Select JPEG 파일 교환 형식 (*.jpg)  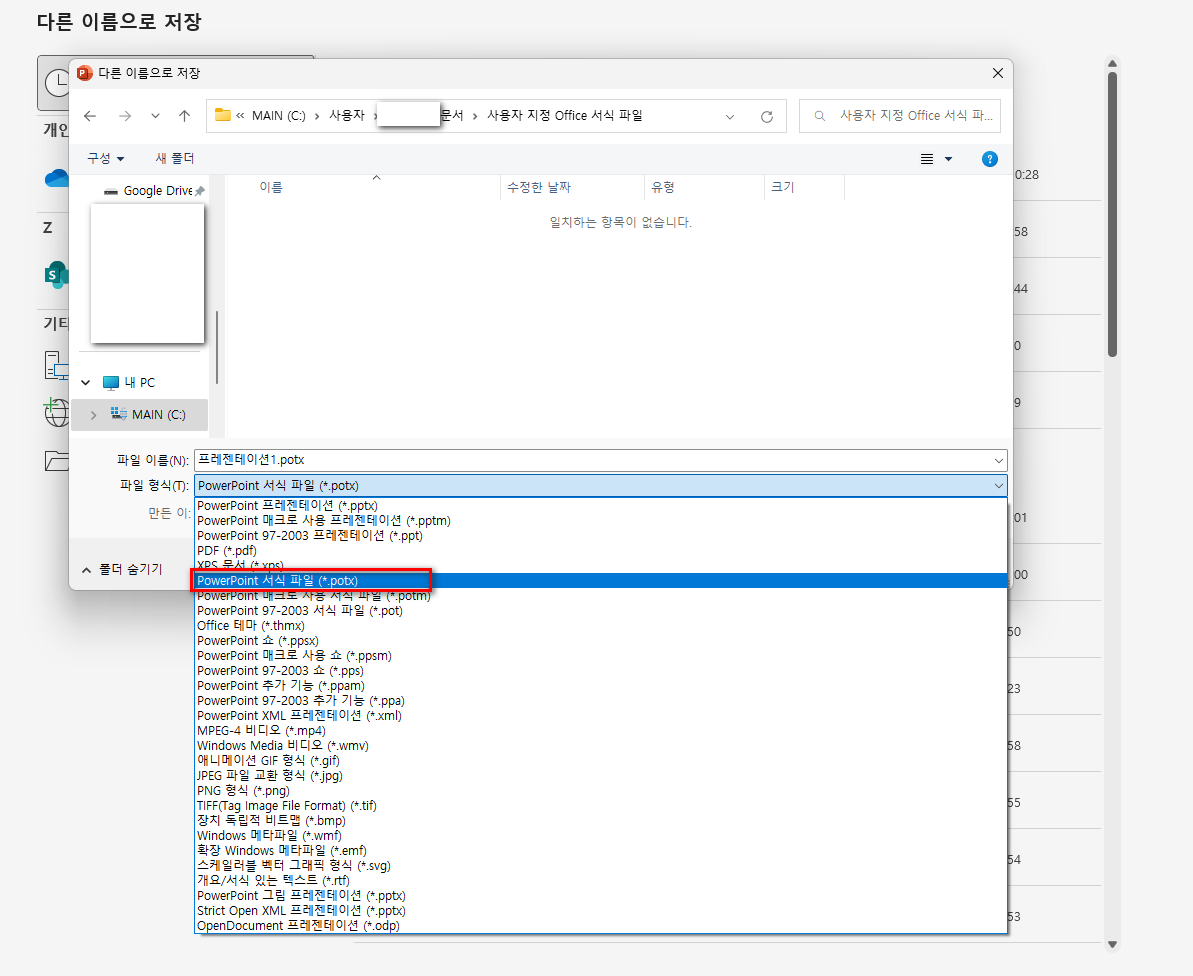click(x=601, y=776)
